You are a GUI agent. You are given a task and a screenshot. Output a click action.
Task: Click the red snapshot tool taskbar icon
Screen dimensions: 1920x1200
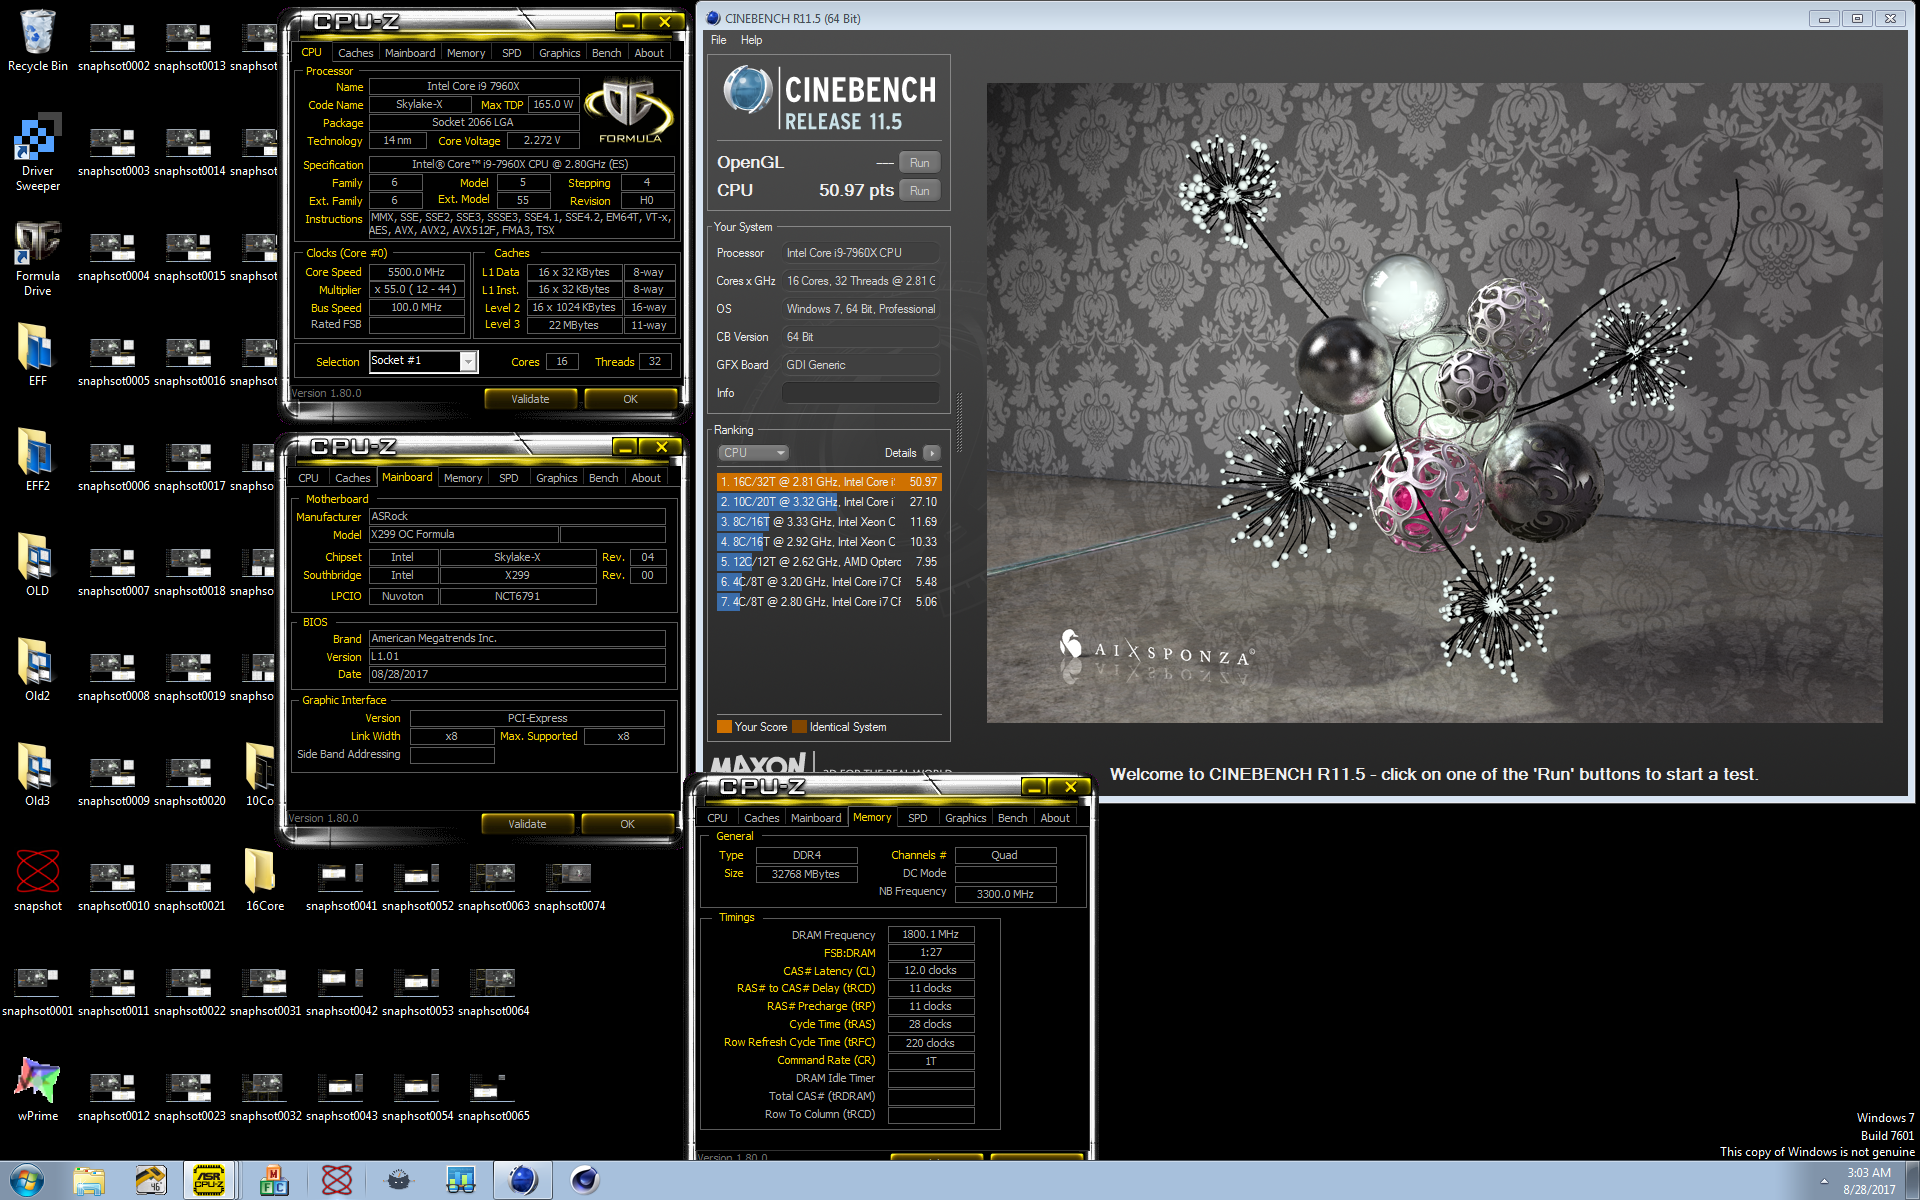point(336,1181)
